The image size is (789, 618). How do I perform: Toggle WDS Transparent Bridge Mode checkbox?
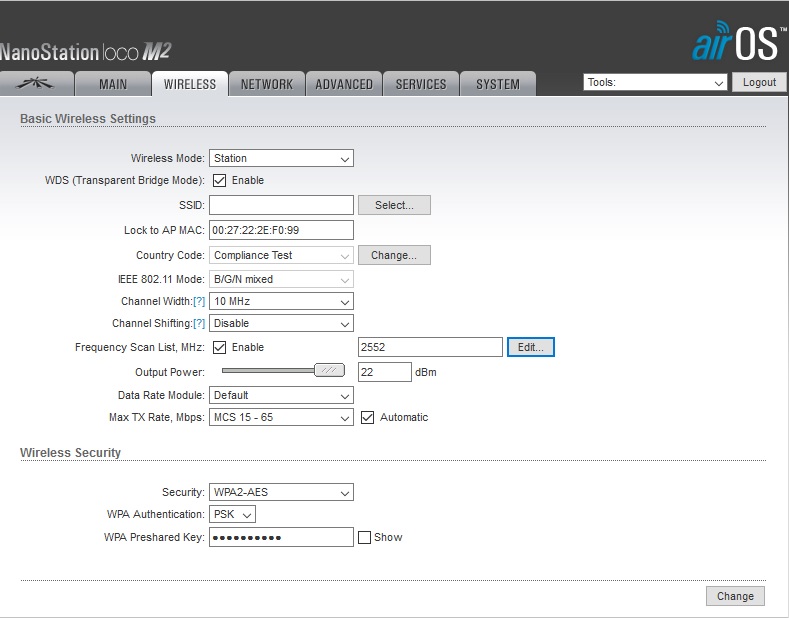pyautogui.click(x=220, y=180)
